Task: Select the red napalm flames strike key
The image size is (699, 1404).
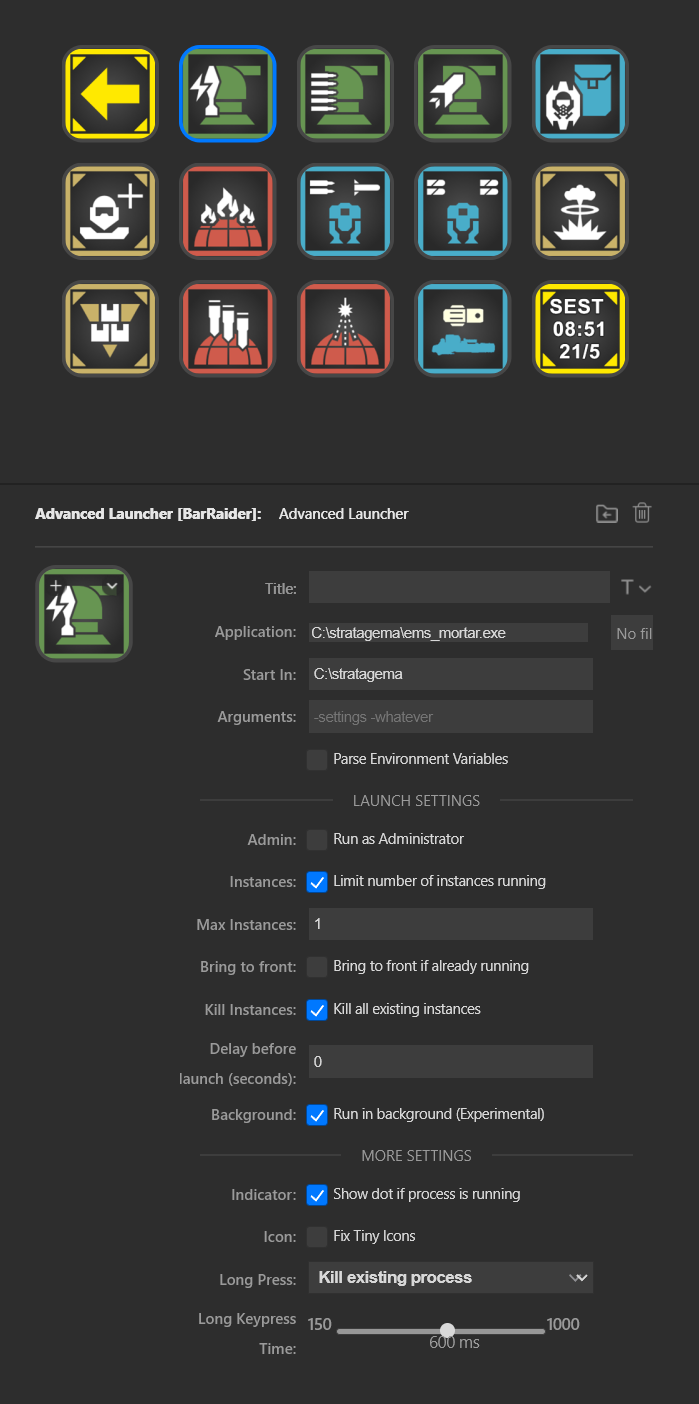Action: click(228, 211)
